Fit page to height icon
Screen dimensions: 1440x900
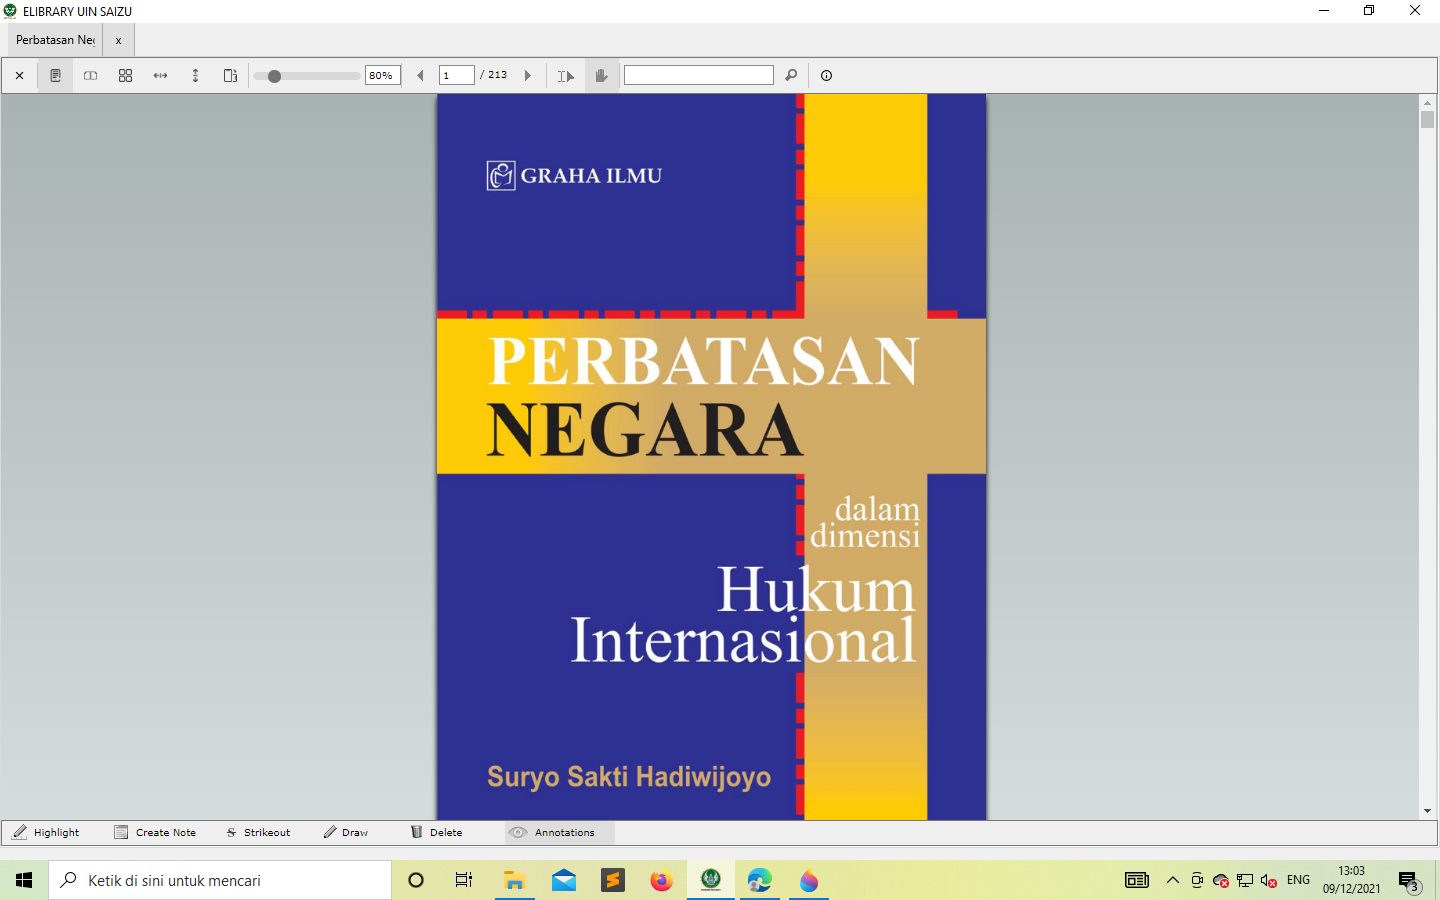pyautogui.click(x=195, y=76)
